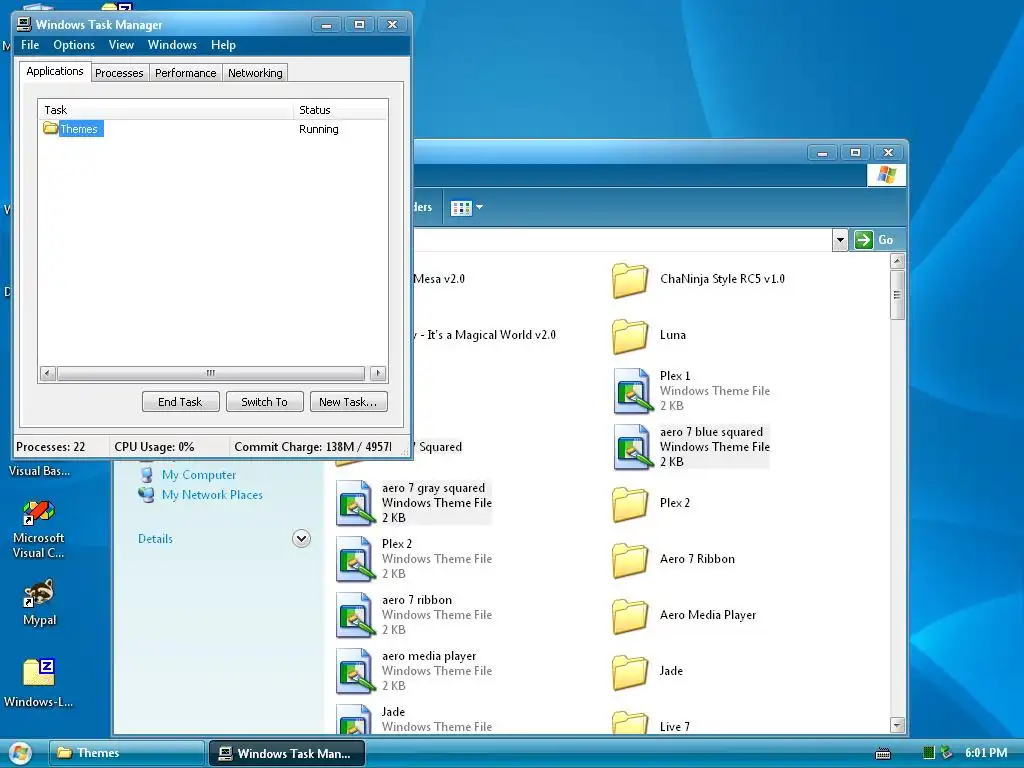The width and height of the screenshot is (1024, 768).
Task: Open the address bar dropdown in Themes window
Action: coord(840,240)
